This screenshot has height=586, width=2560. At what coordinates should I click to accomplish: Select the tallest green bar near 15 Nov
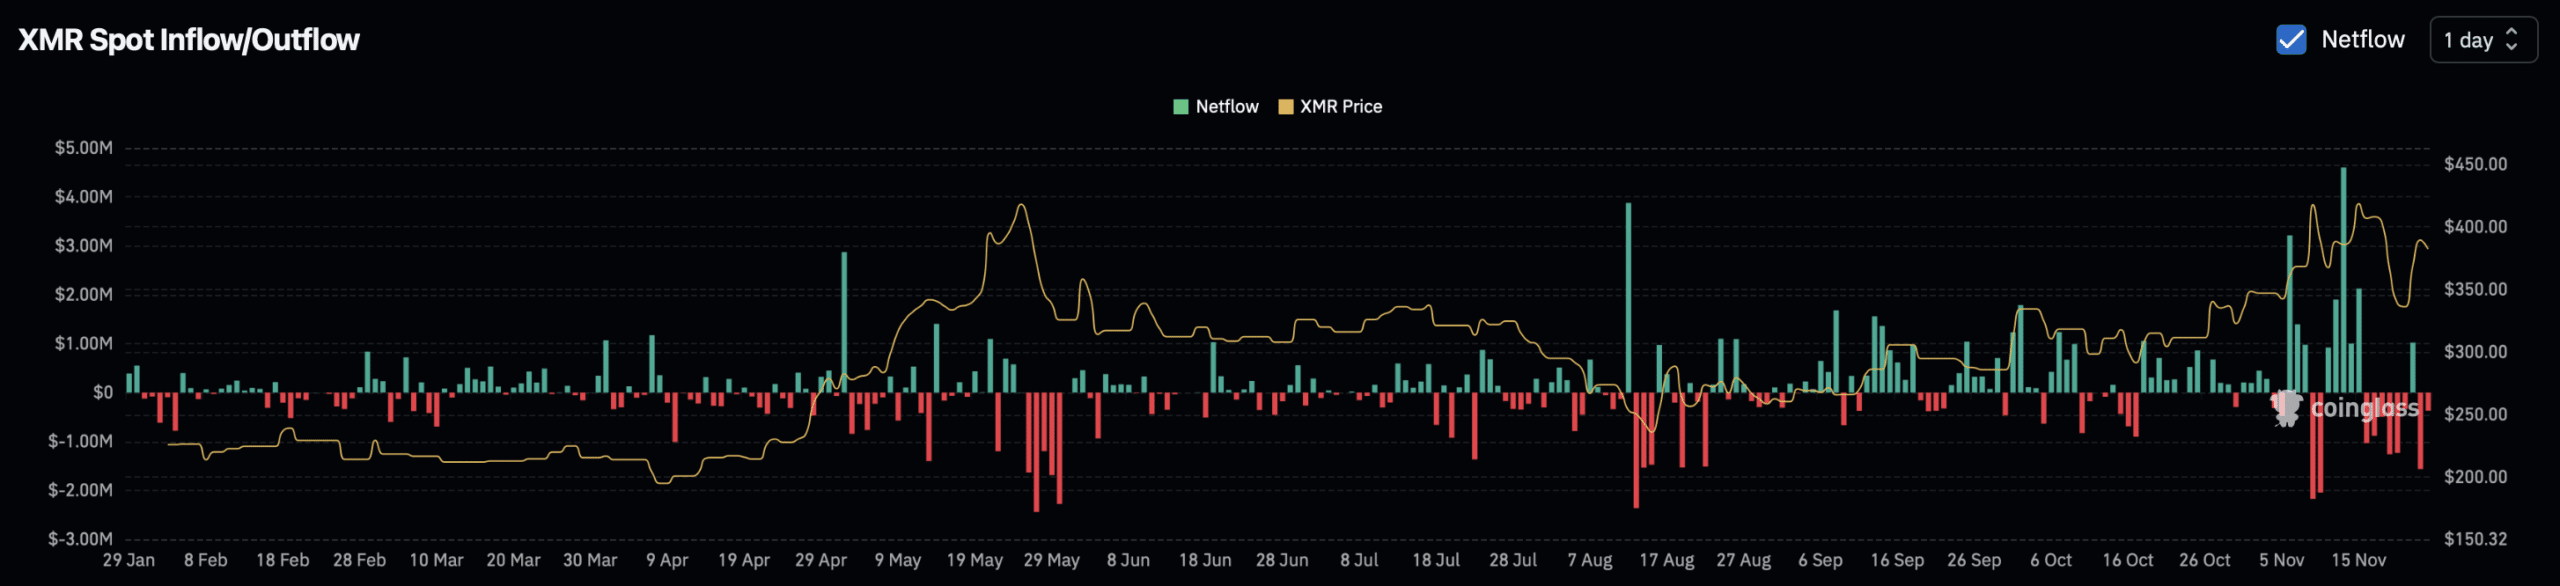coord(2343,280)
